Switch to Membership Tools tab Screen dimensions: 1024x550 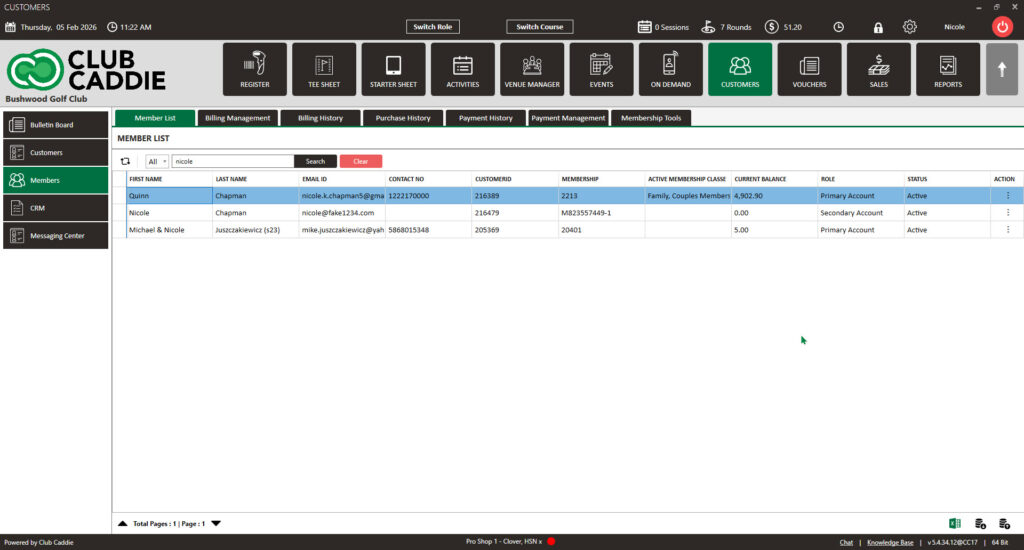[x=651, y=118]
